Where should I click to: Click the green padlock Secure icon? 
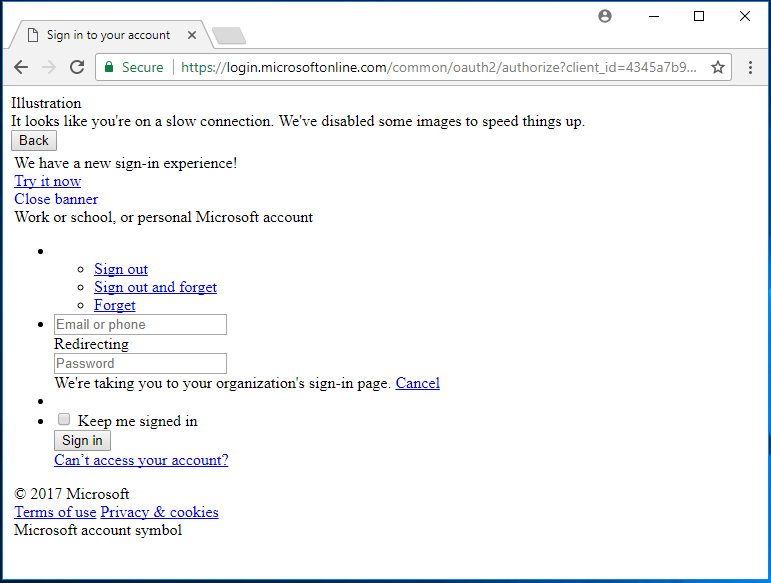(109, 67)
